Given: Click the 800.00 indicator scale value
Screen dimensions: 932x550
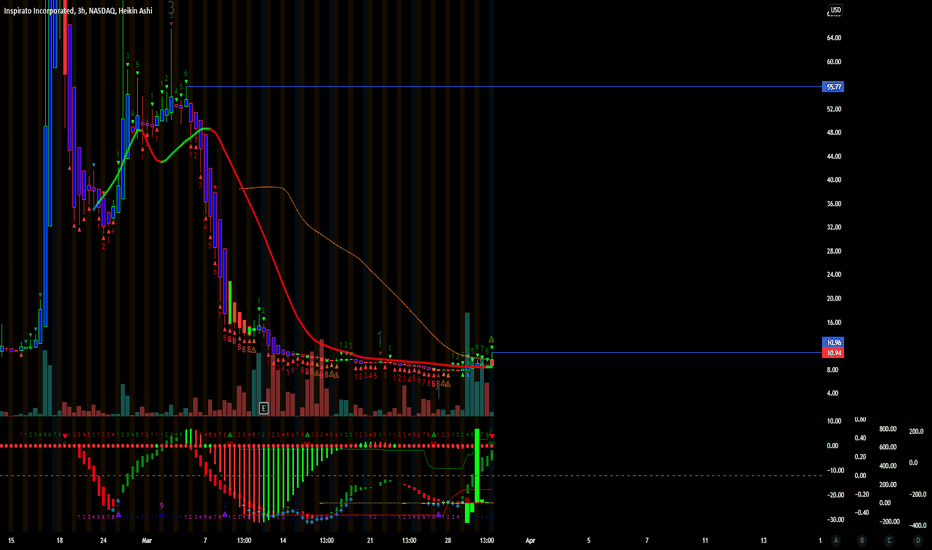Looking at the screenshot, I should [x=887, y=429].
